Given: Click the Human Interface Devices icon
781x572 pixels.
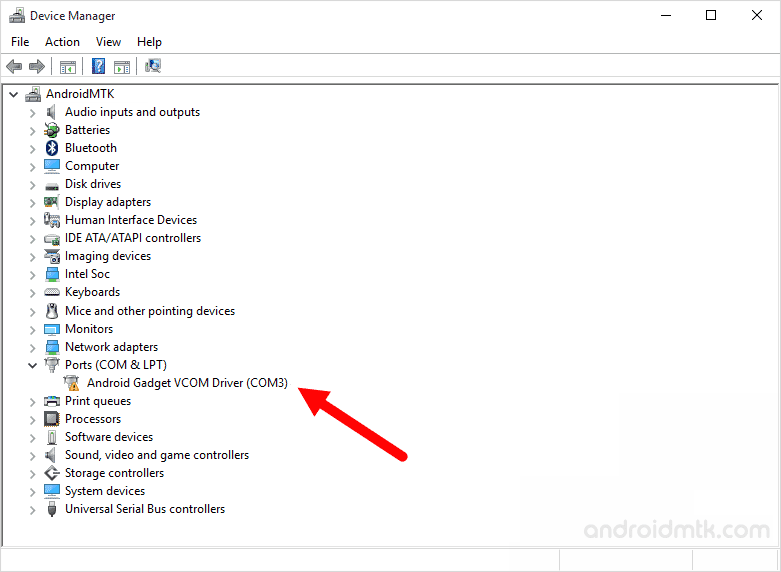Looking at the screenshot, I should coord(52,220).
